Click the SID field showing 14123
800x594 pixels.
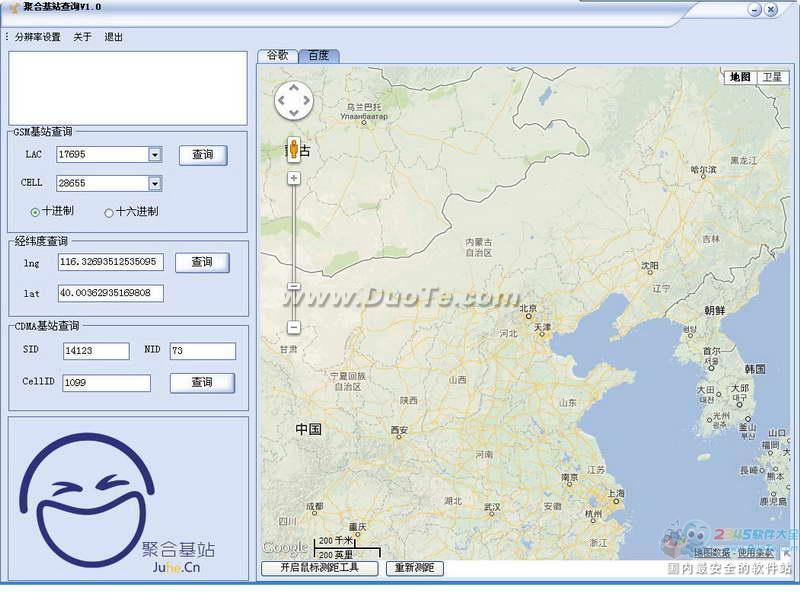(96, 351)
